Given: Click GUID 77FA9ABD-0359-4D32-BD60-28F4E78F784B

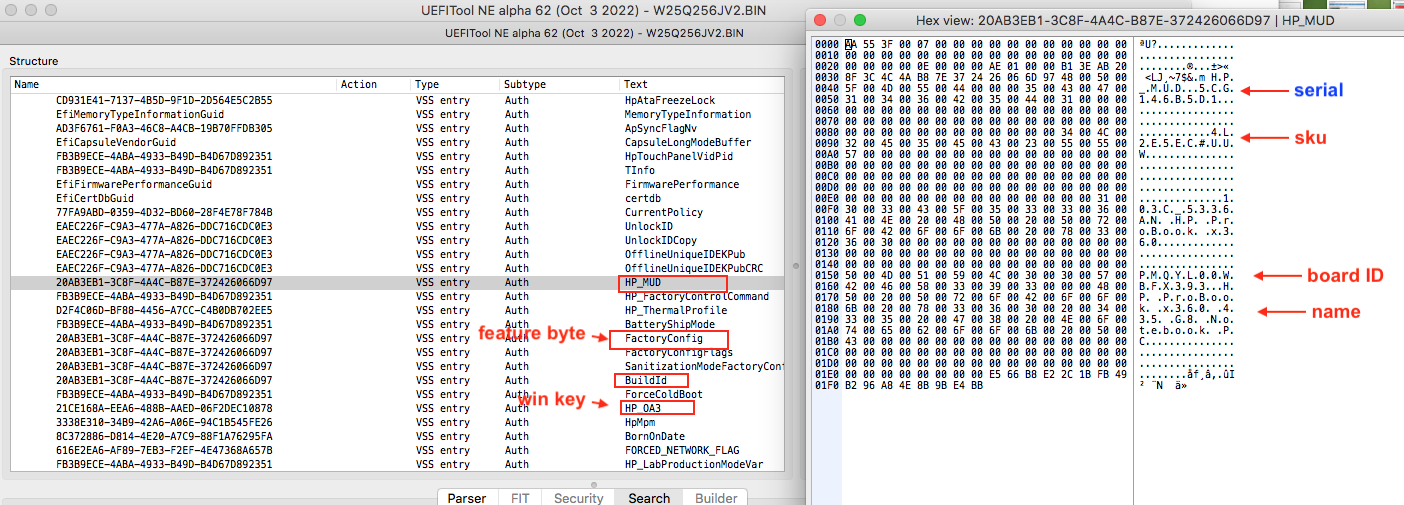Looking at the screenshot, I should (x=164, y=212).
